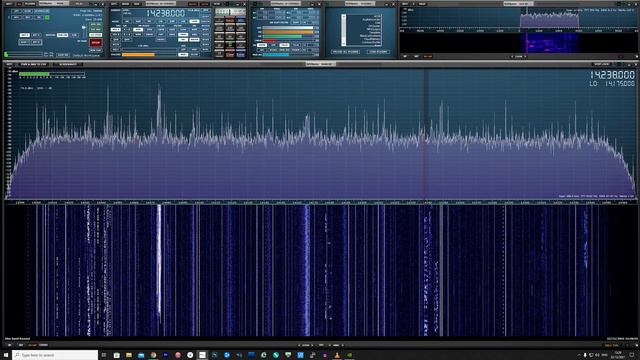Image resolution: width=640 pixels, height=360 pixels.
Task: Click the LO frequency value 14.175.000
Action: coord(620,83)
